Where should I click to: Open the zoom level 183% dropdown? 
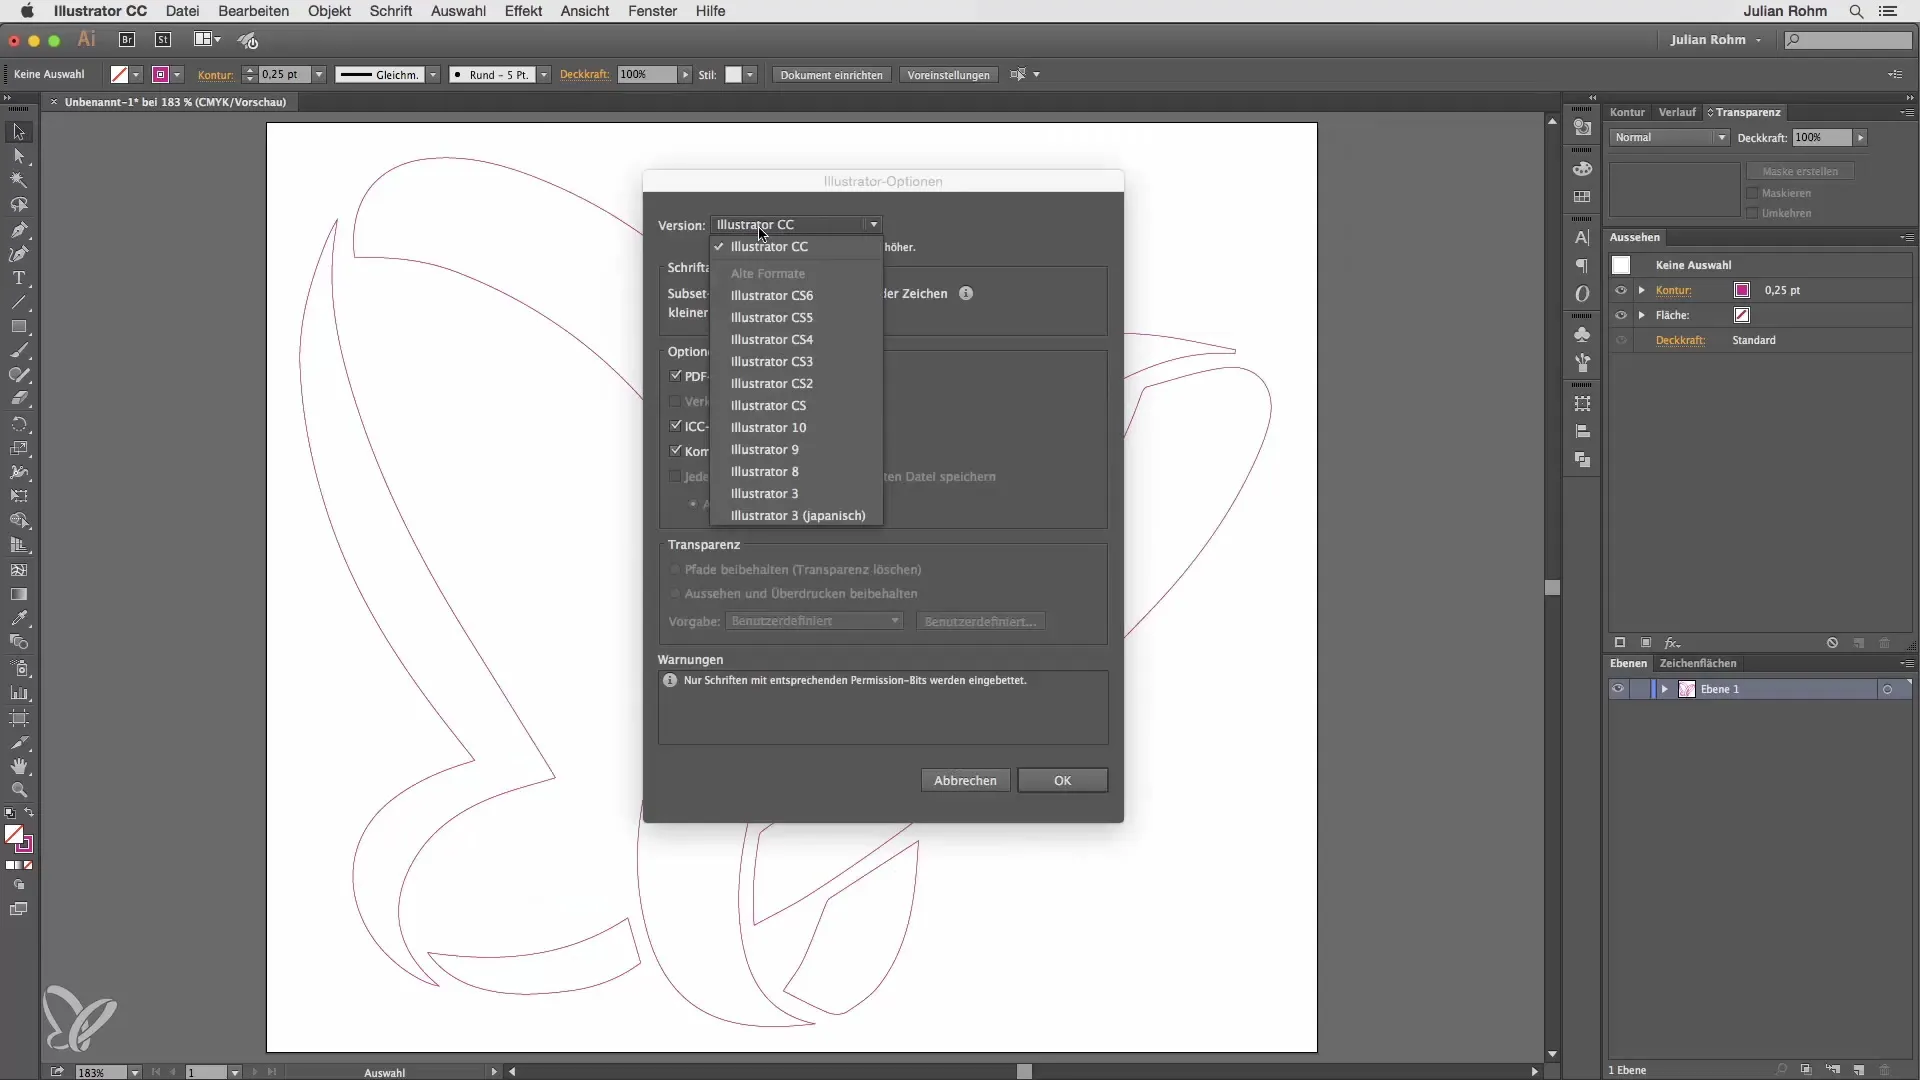tap(134, 1072)
